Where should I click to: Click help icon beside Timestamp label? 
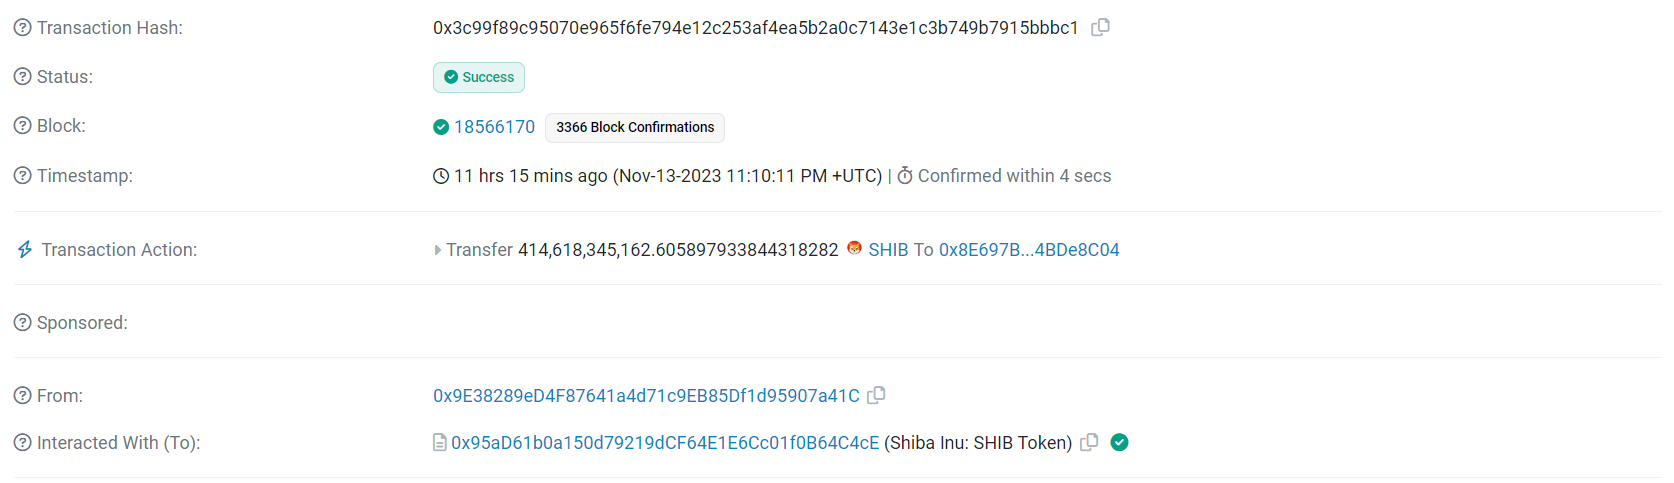[x=23, y=176]
